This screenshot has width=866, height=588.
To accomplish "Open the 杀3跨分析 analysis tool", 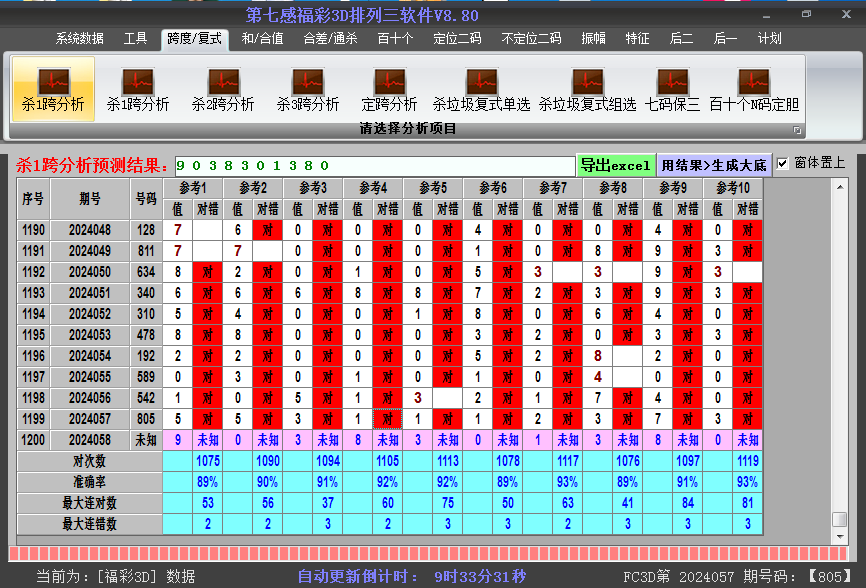I will pyautogui.click(x=308, y=89).
